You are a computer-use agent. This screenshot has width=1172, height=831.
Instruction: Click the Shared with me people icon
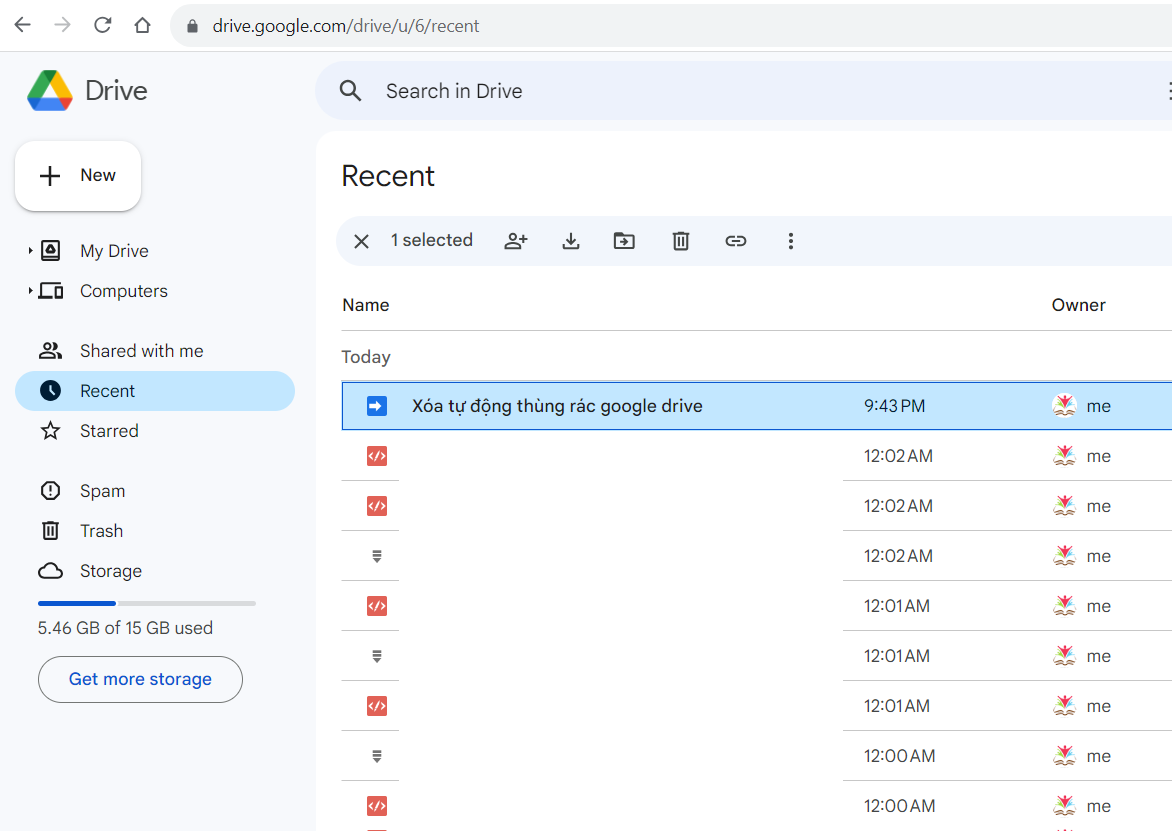(50, 350)
